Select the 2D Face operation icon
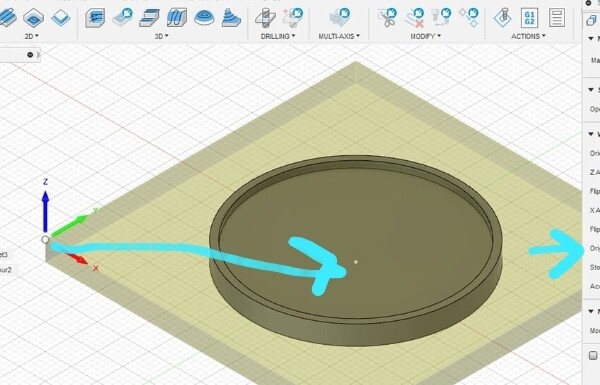600x385 pixels. [x=61, y=18]
